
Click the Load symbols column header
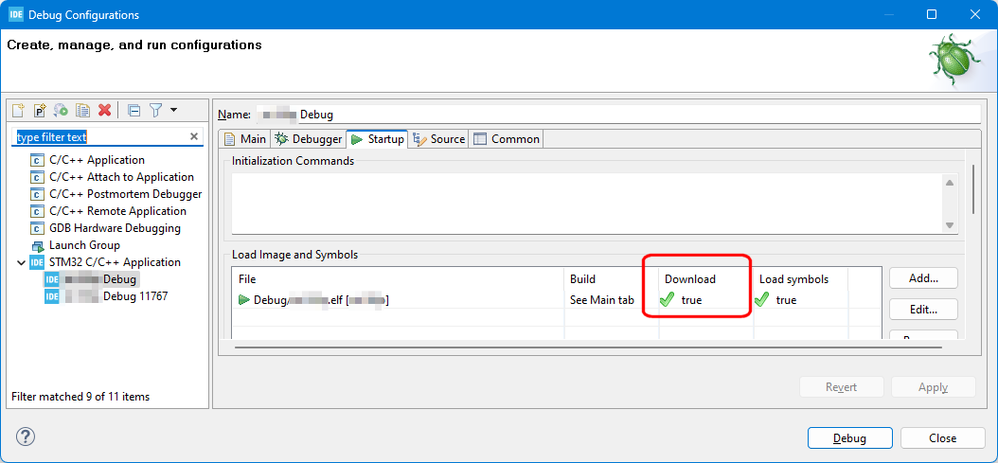point(801,279)
